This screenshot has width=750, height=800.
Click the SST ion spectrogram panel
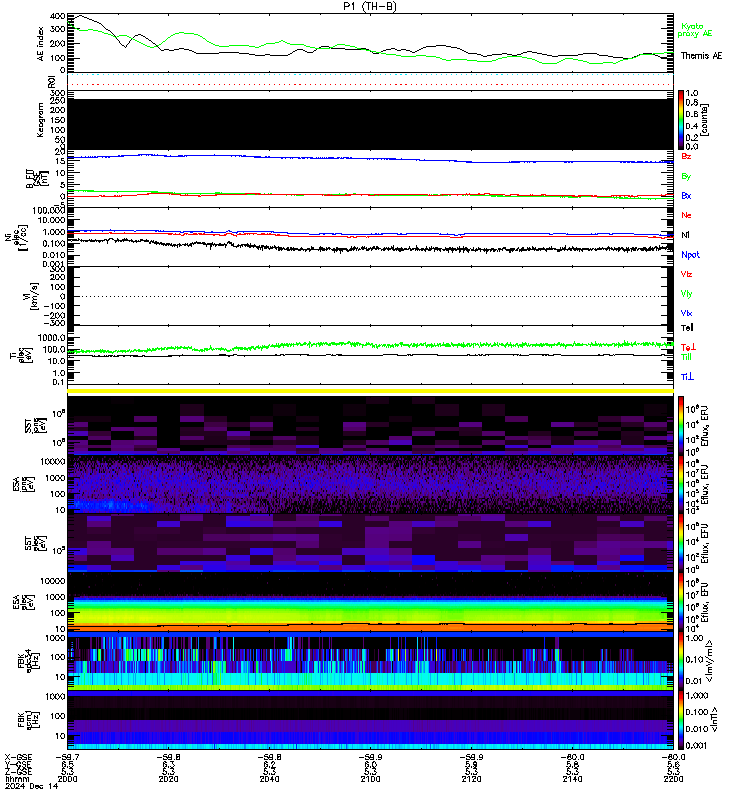click(x=370, y=425)
